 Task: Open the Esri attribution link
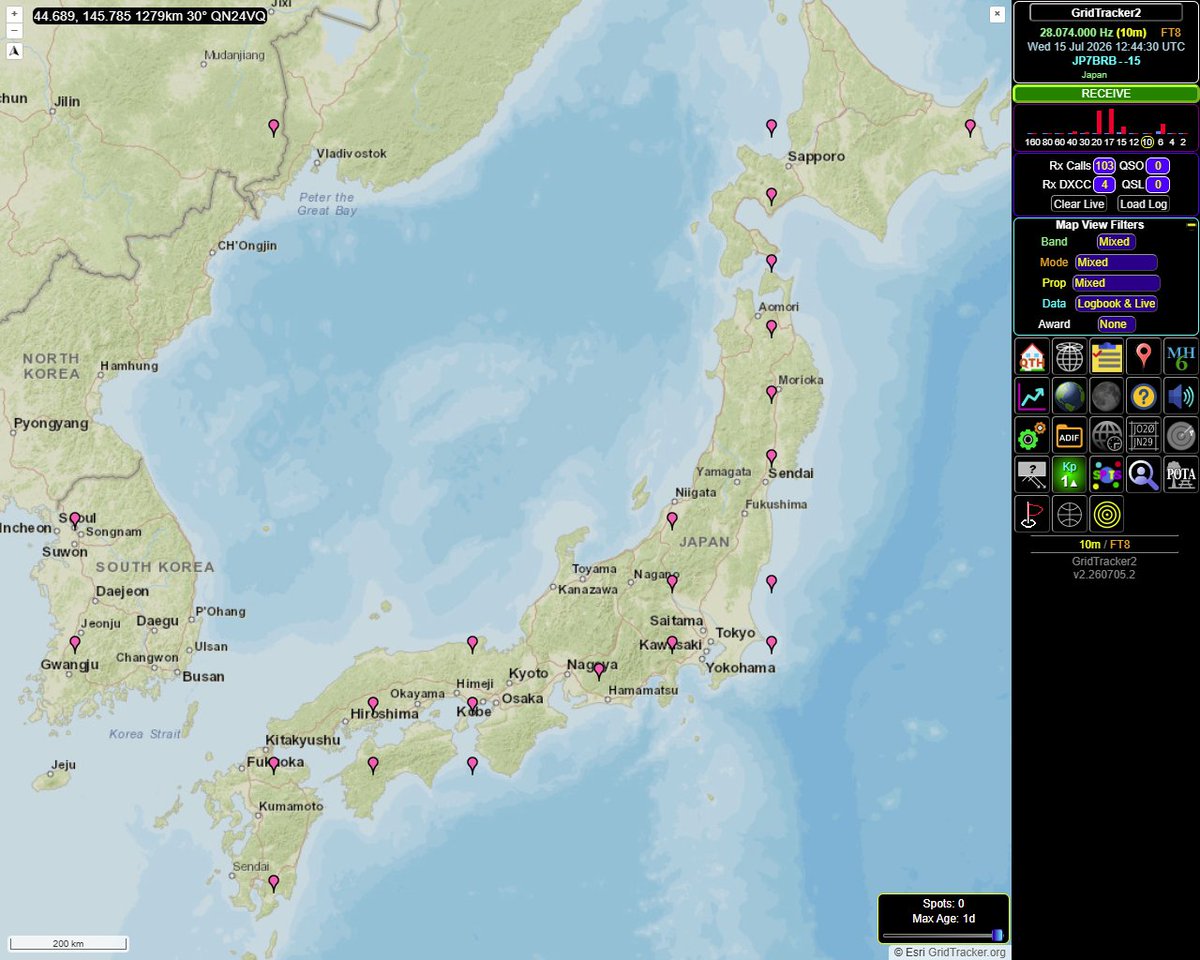coord(916,952)
